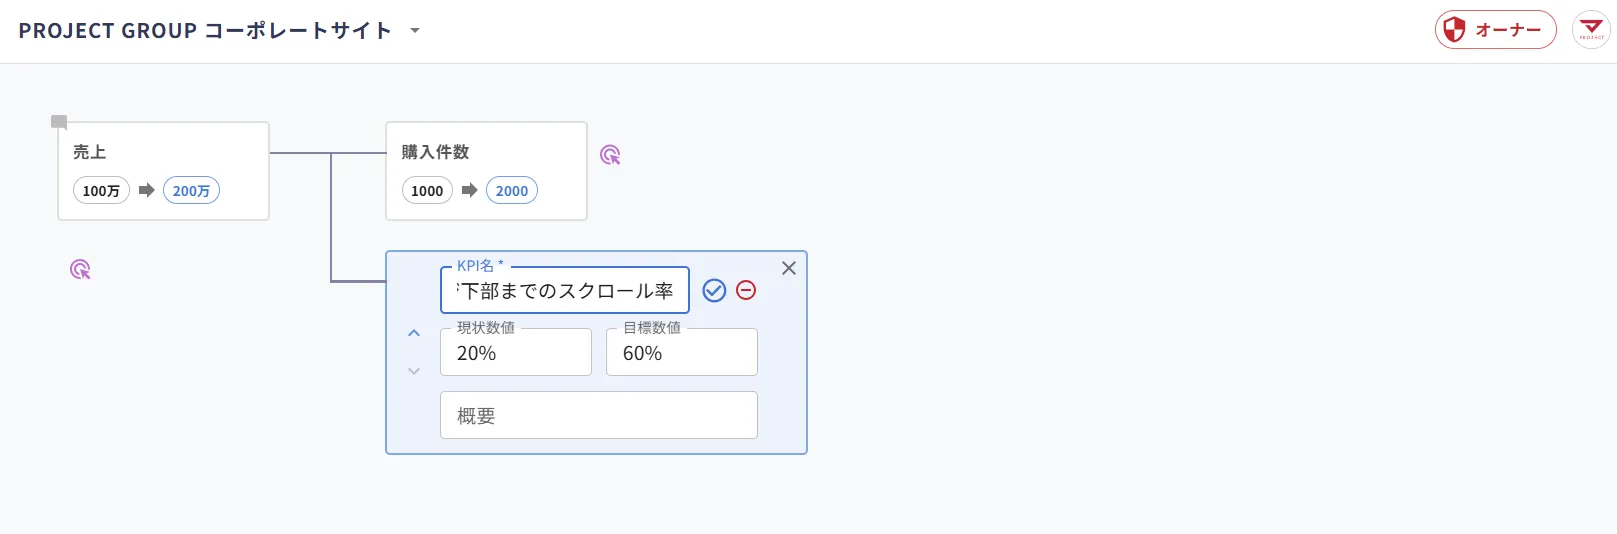Delete KPI with red minus circle icon
The width and height of the screenshot is (1617, 534).
click(x=746, y=290)
